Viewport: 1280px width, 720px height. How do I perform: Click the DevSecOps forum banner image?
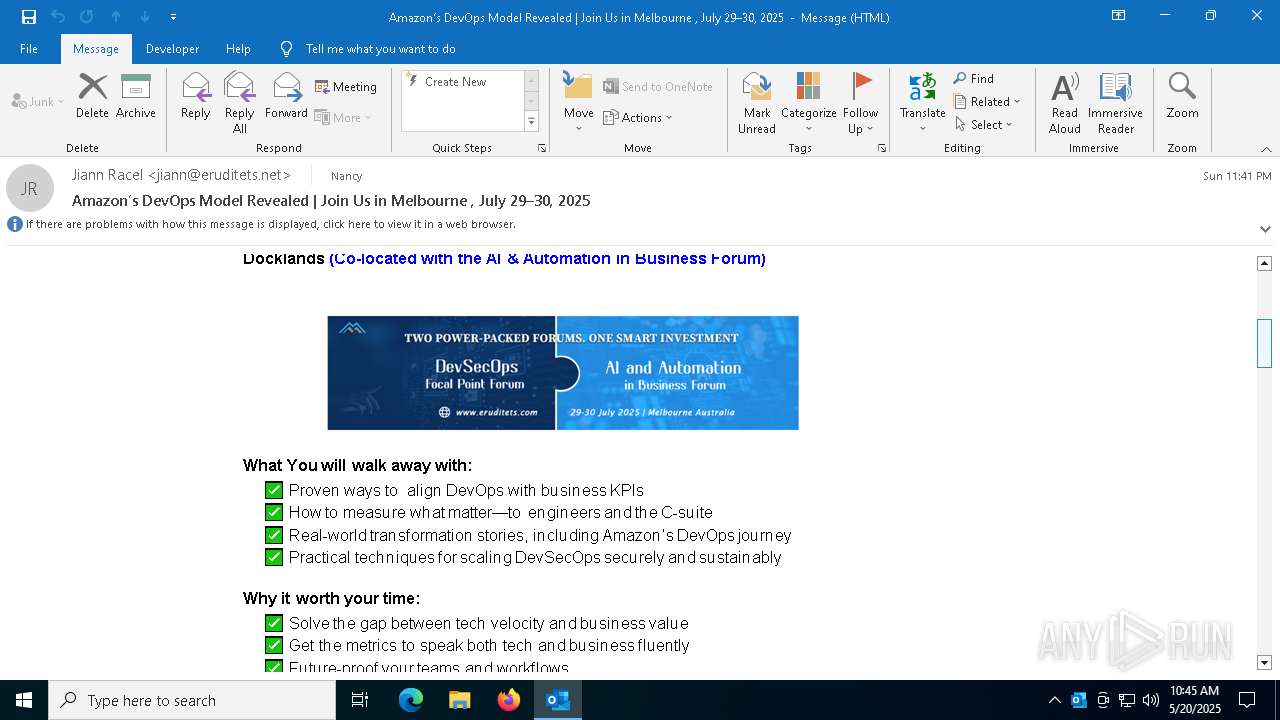coord(563,373)
